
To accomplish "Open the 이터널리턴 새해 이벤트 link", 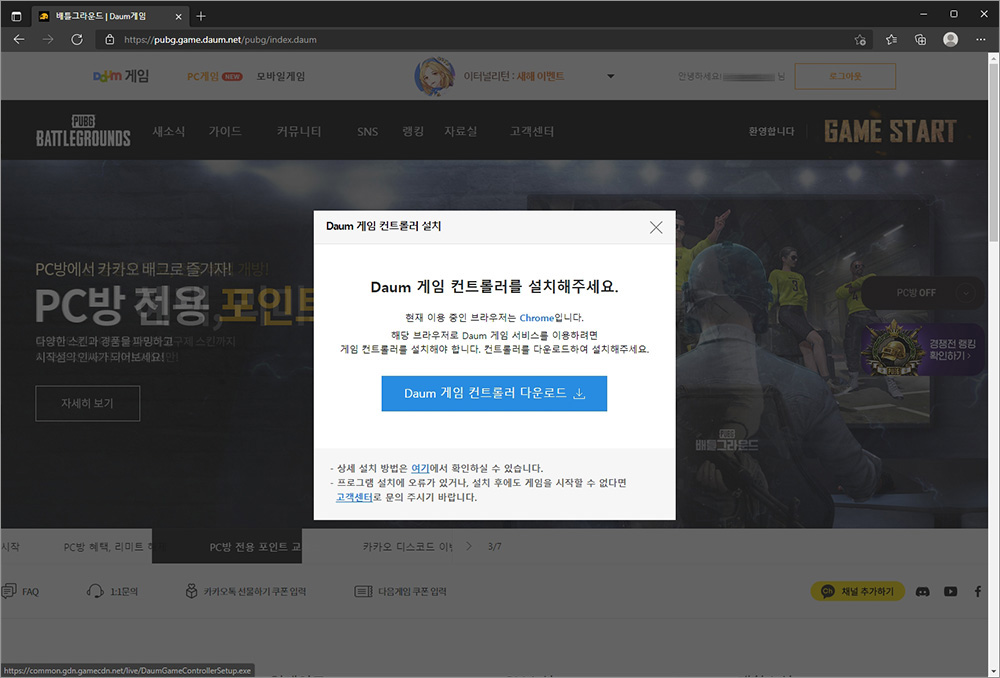I will [x=513, y=76].
